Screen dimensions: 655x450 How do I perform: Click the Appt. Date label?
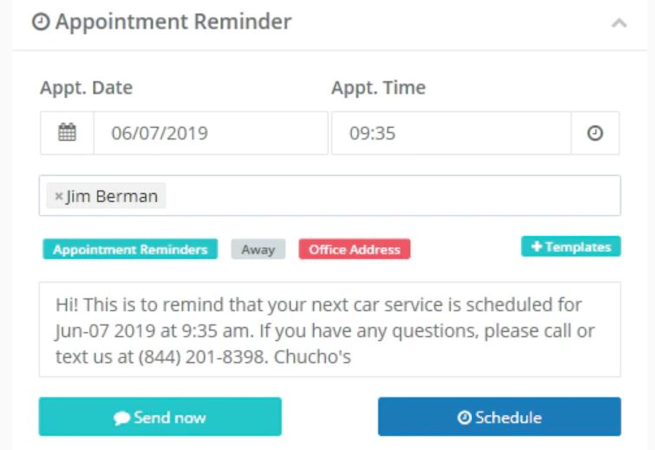(86, 88)
